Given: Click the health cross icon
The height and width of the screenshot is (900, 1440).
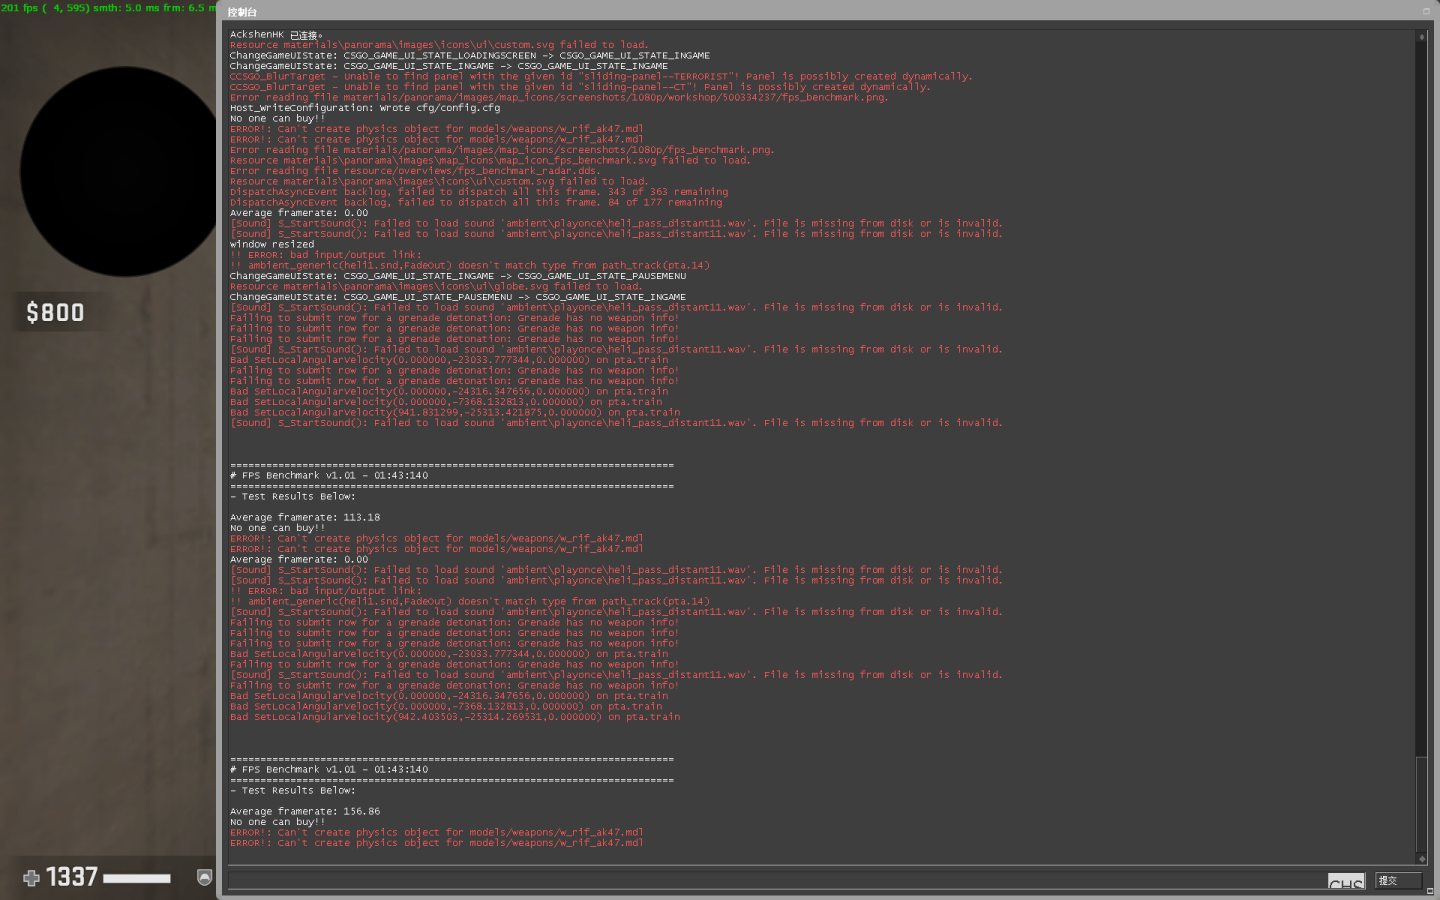Looking at the screenshot, I should pyautogui.click(x=31, y=878).
